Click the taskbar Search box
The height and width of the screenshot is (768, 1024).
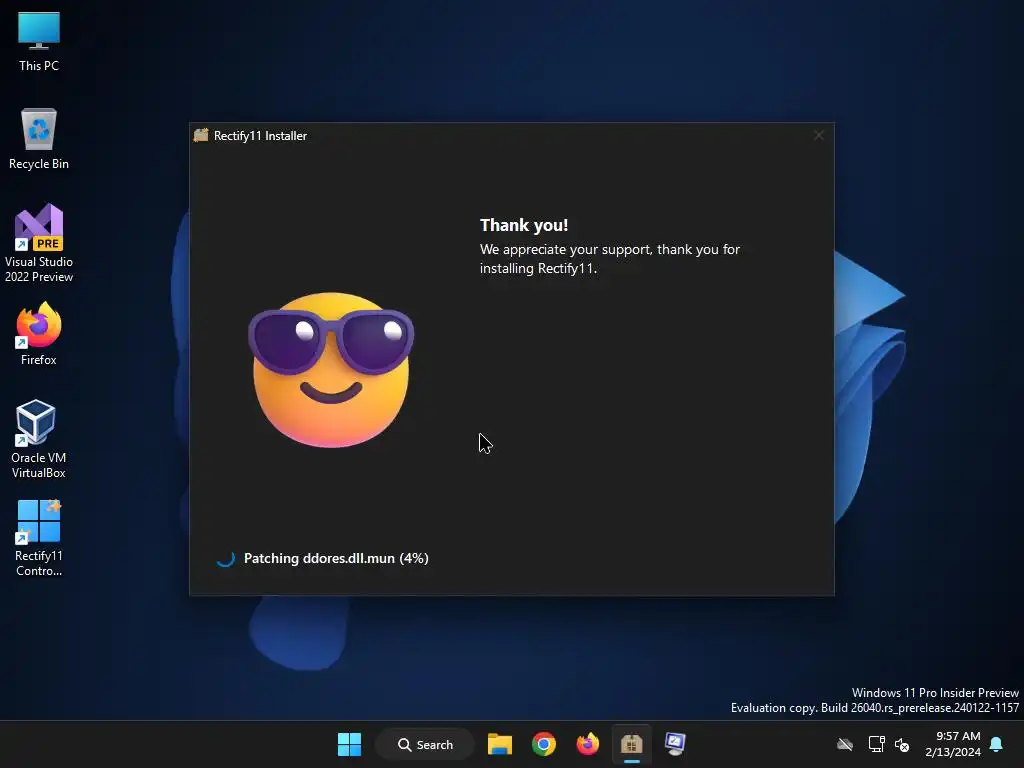click(424, 744)
